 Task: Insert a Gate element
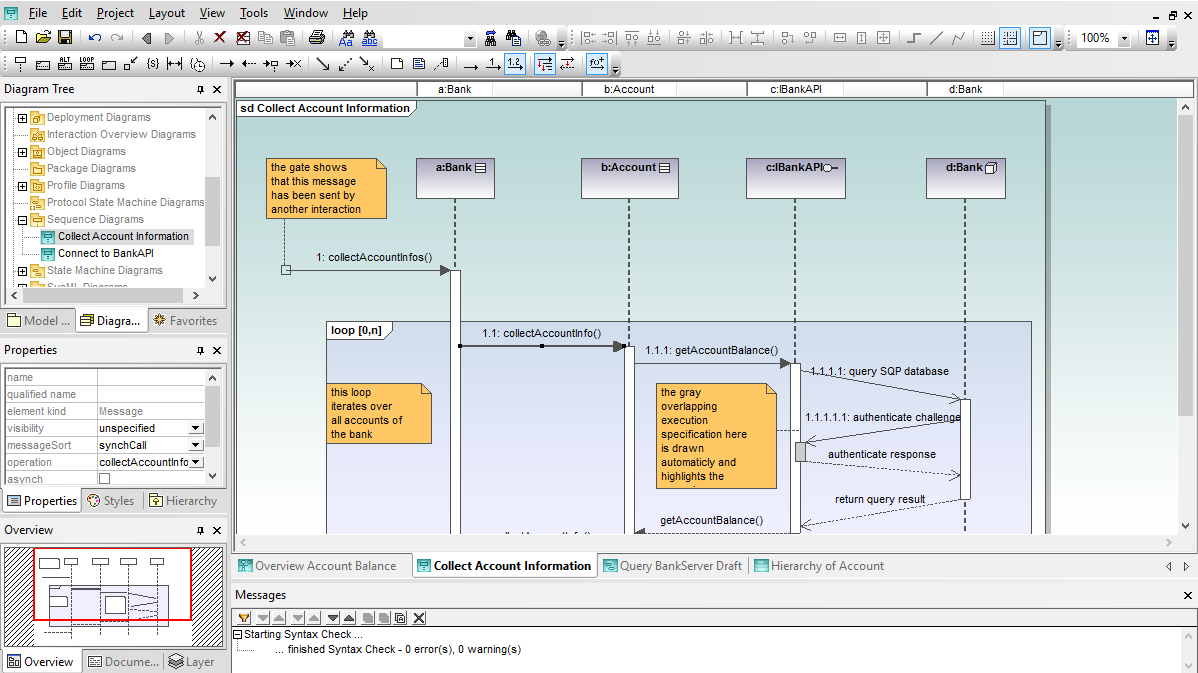point(131,64)
